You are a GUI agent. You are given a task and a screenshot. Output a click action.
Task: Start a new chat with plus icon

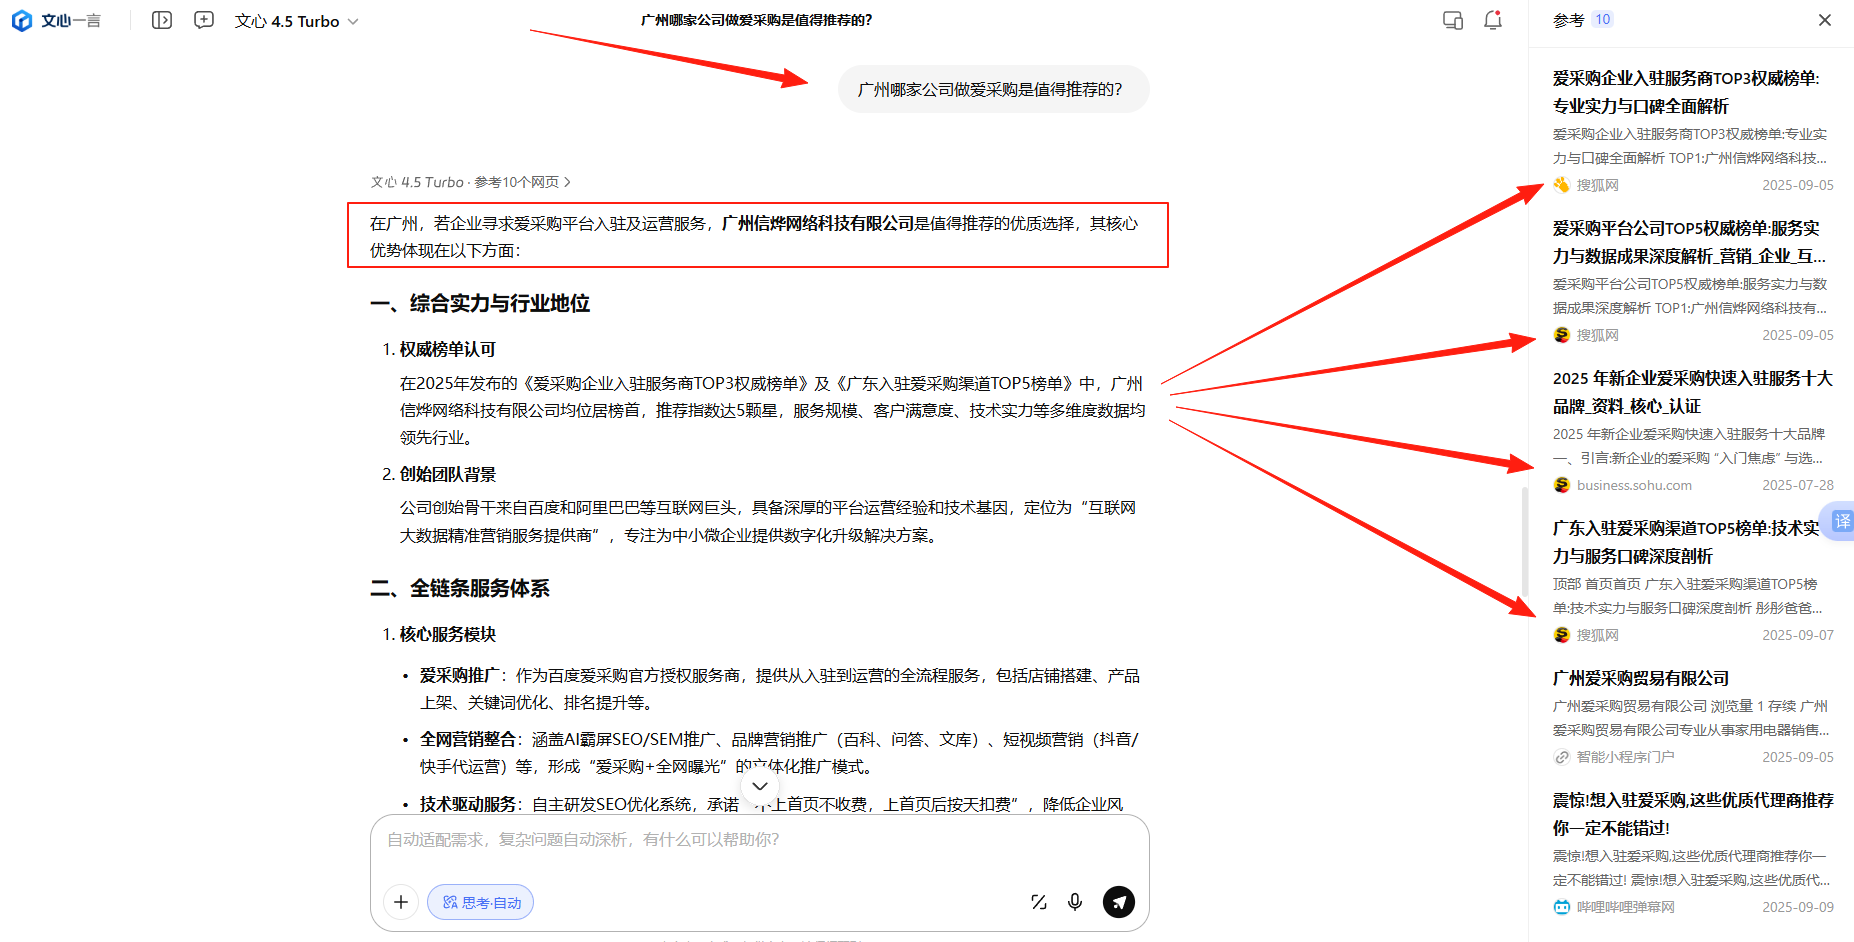click(x=204, y=20)
